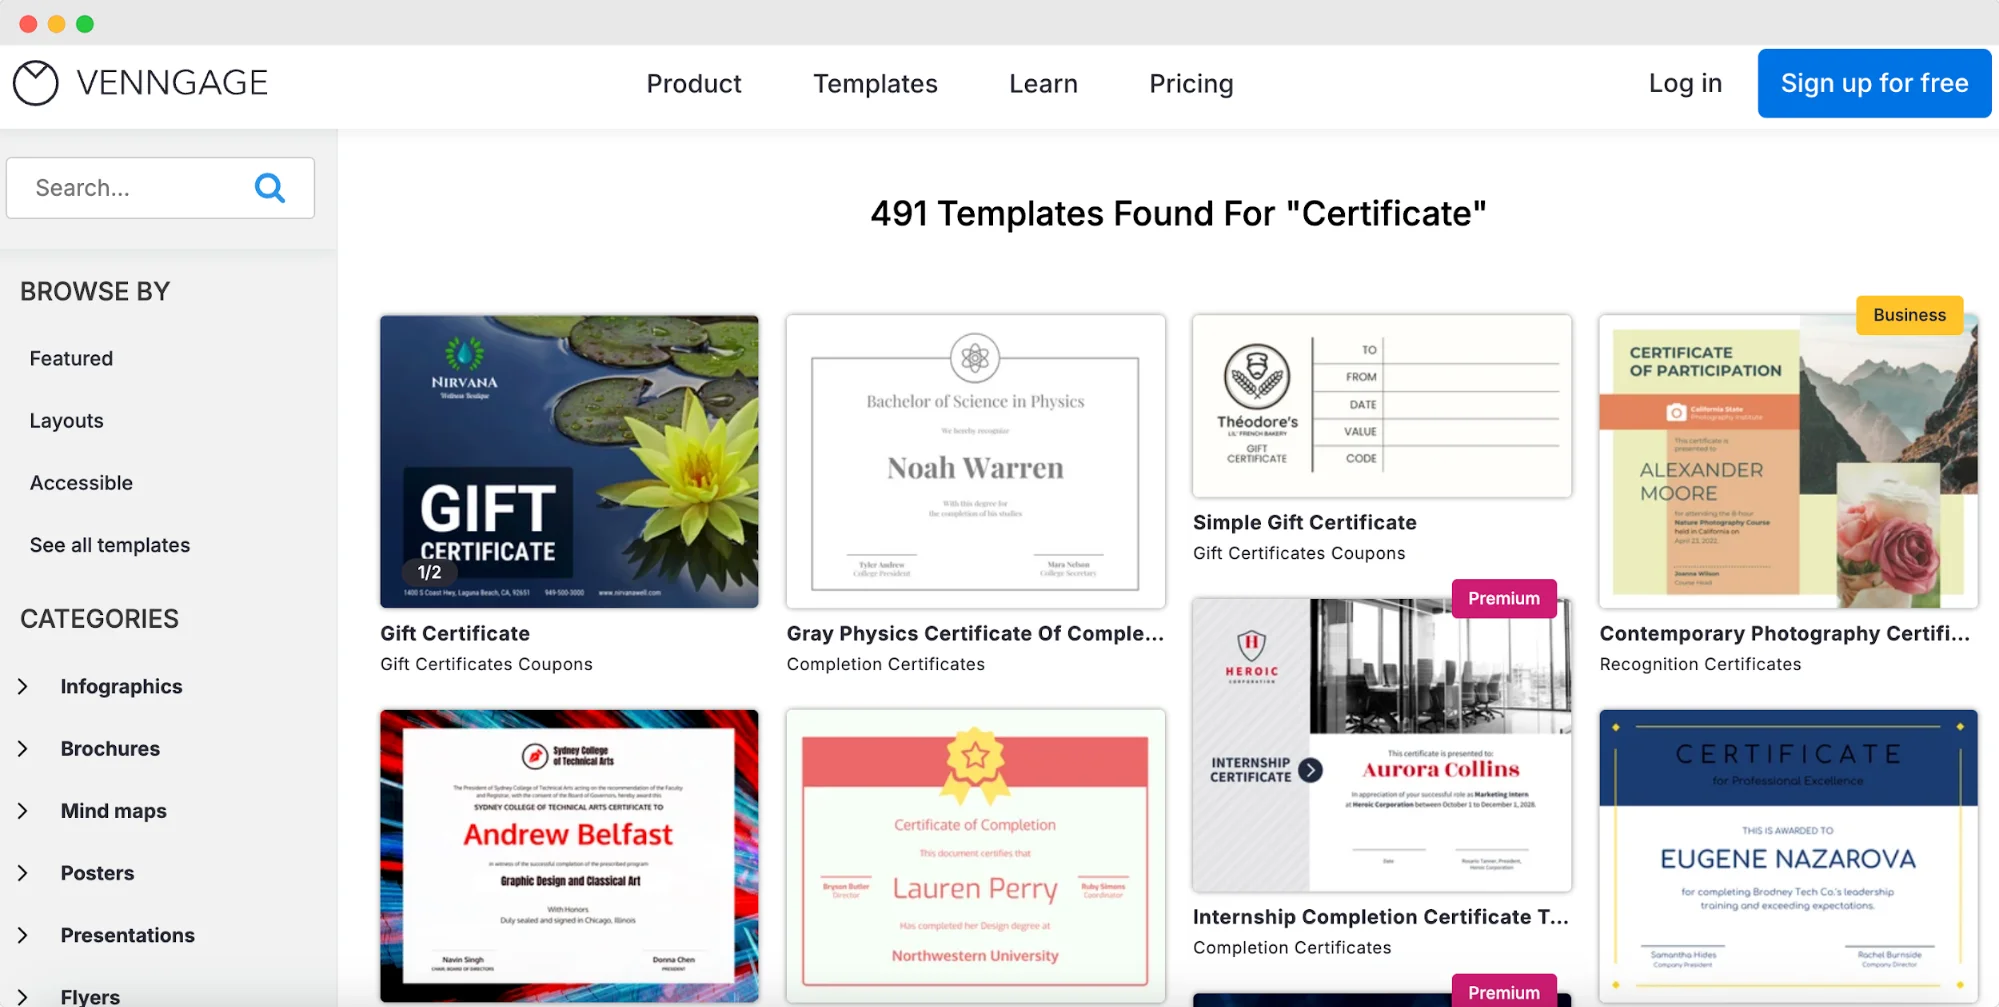Image resolution: width=1999 pixels, height=1007 pixels.
Task: Expand the Flyers category chevron
Action: coord(22,996)
